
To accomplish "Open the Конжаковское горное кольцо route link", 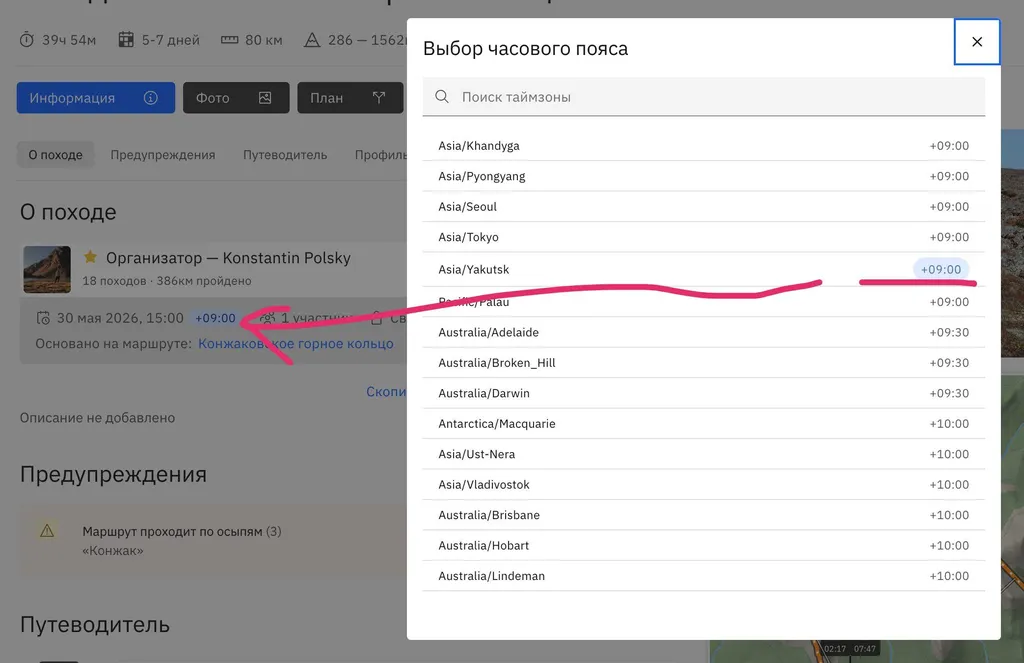I will pyautogui.click(x=296, y=344).
